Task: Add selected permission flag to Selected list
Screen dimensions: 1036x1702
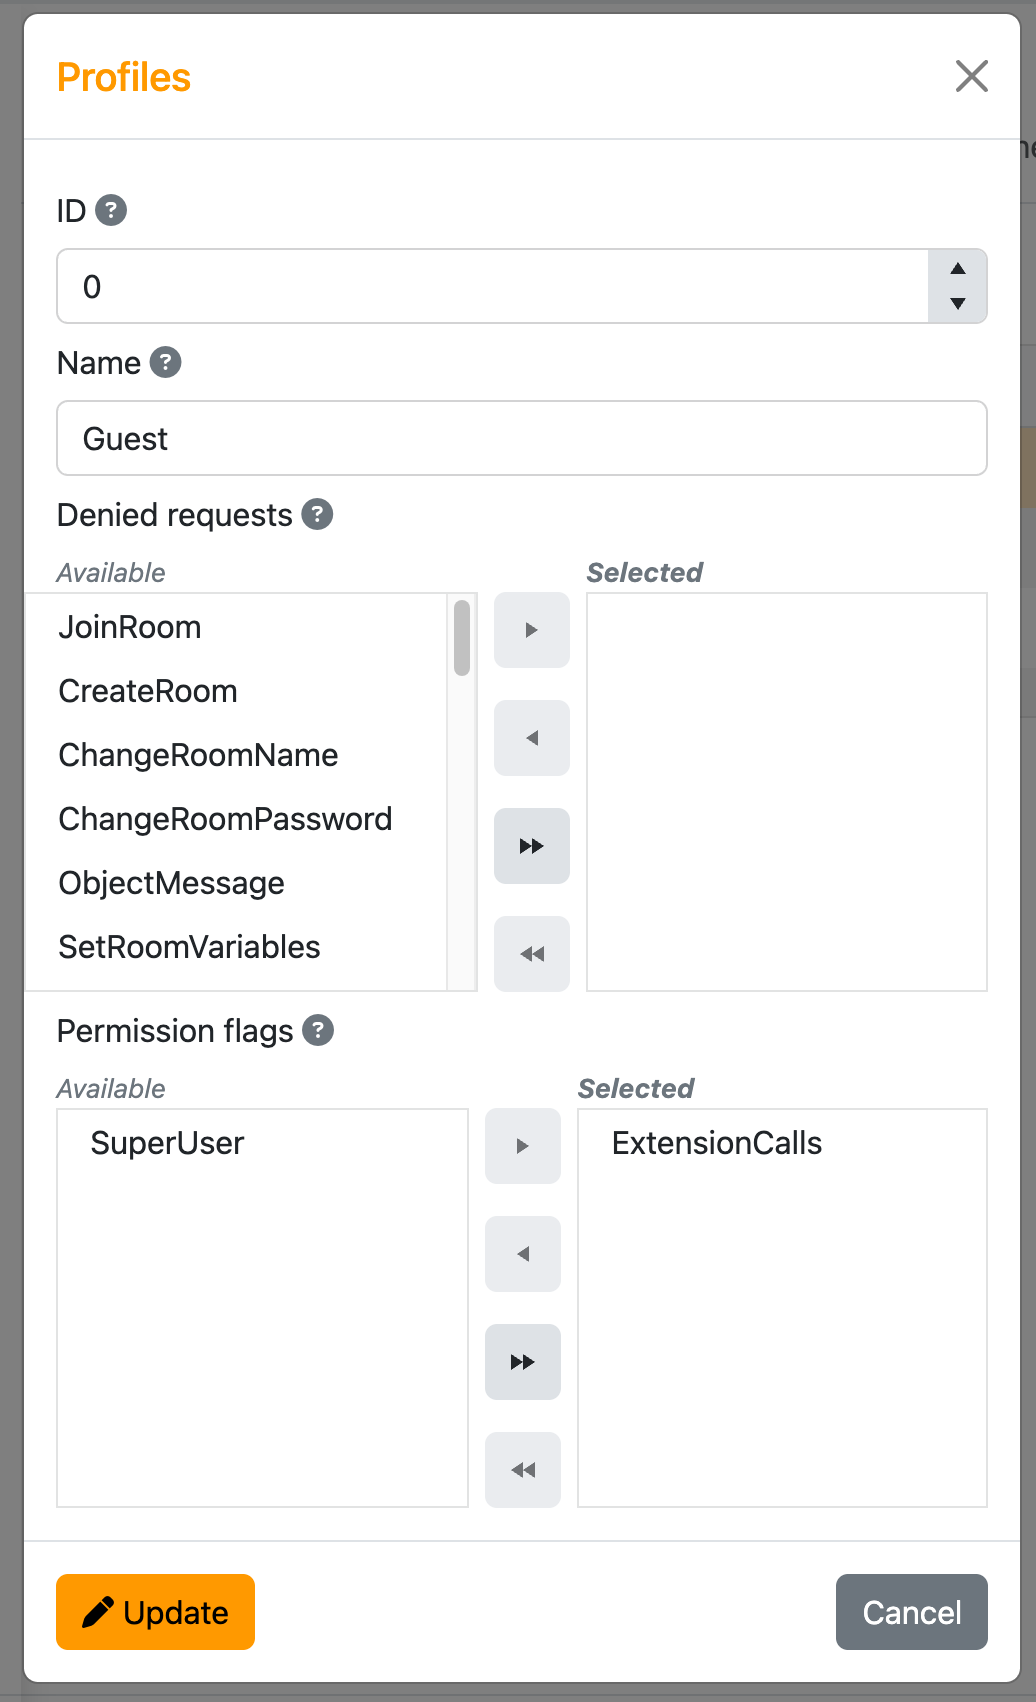Action: coord(523,1146)
